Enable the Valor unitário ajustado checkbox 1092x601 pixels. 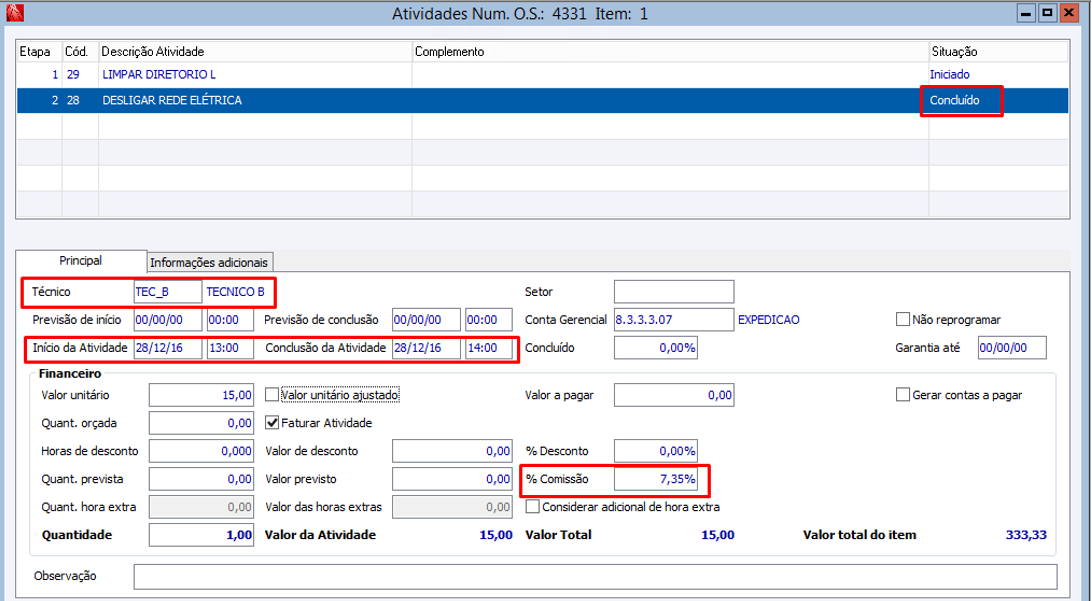[272, 395]
